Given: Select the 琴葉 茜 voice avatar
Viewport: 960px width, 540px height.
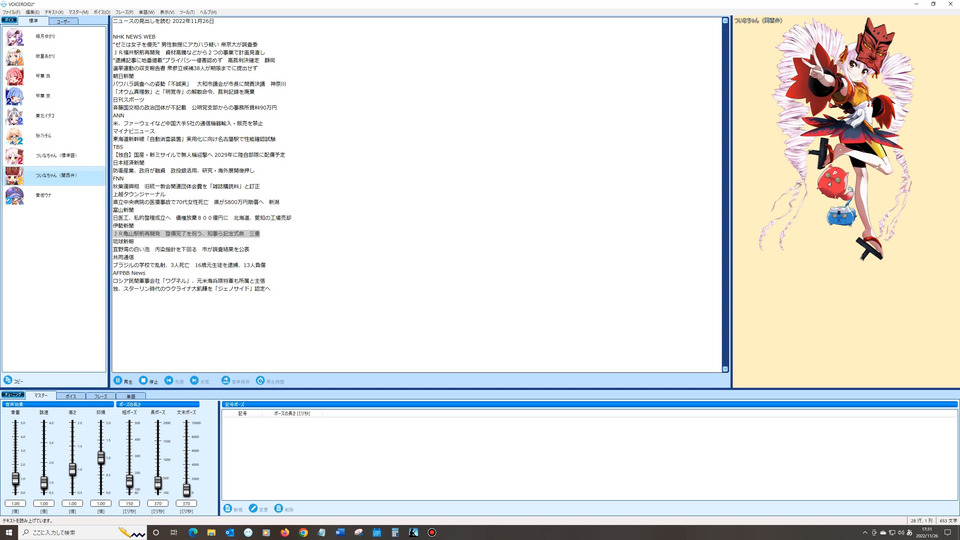Looking at the screenshot, I should tap(14, 77).
